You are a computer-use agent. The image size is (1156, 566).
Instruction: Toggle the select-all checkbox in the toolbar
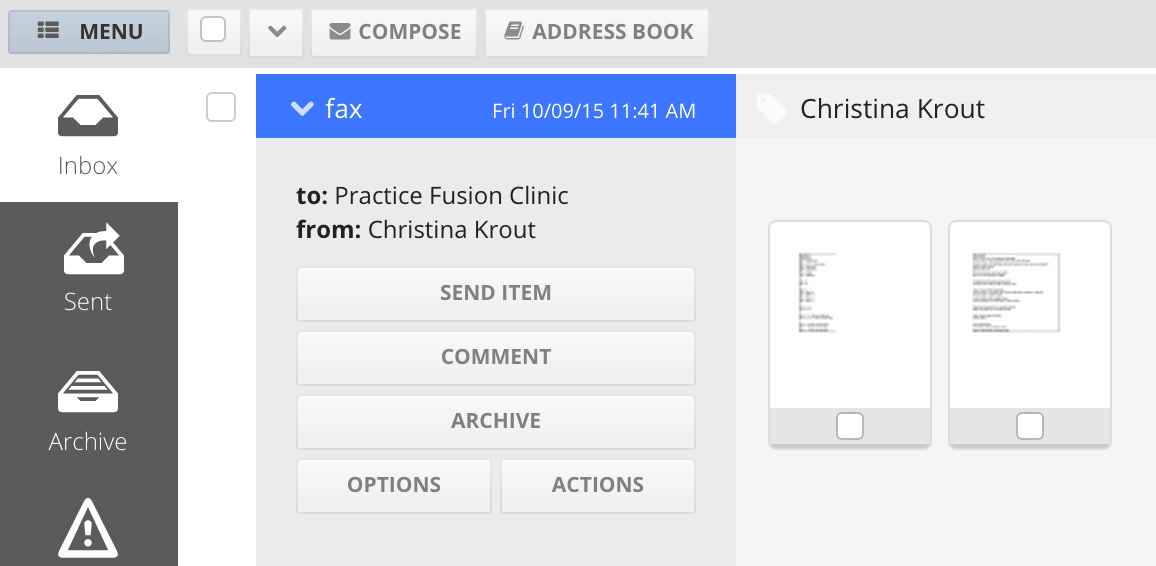pyautogui.click(x=213, y=31)
